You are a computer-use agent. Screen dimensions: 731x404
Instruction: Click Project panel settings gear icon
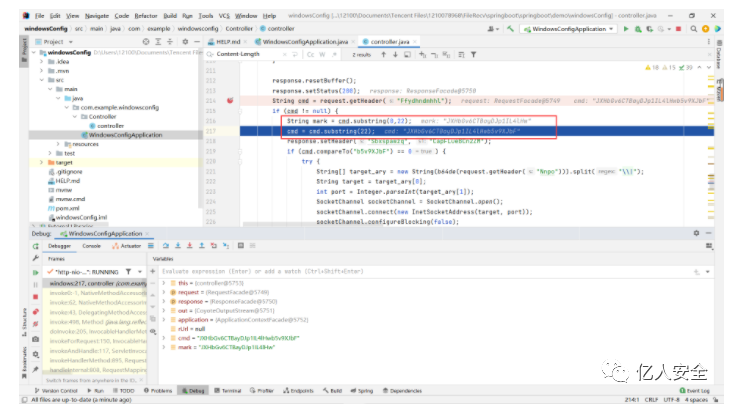[185, 41]
